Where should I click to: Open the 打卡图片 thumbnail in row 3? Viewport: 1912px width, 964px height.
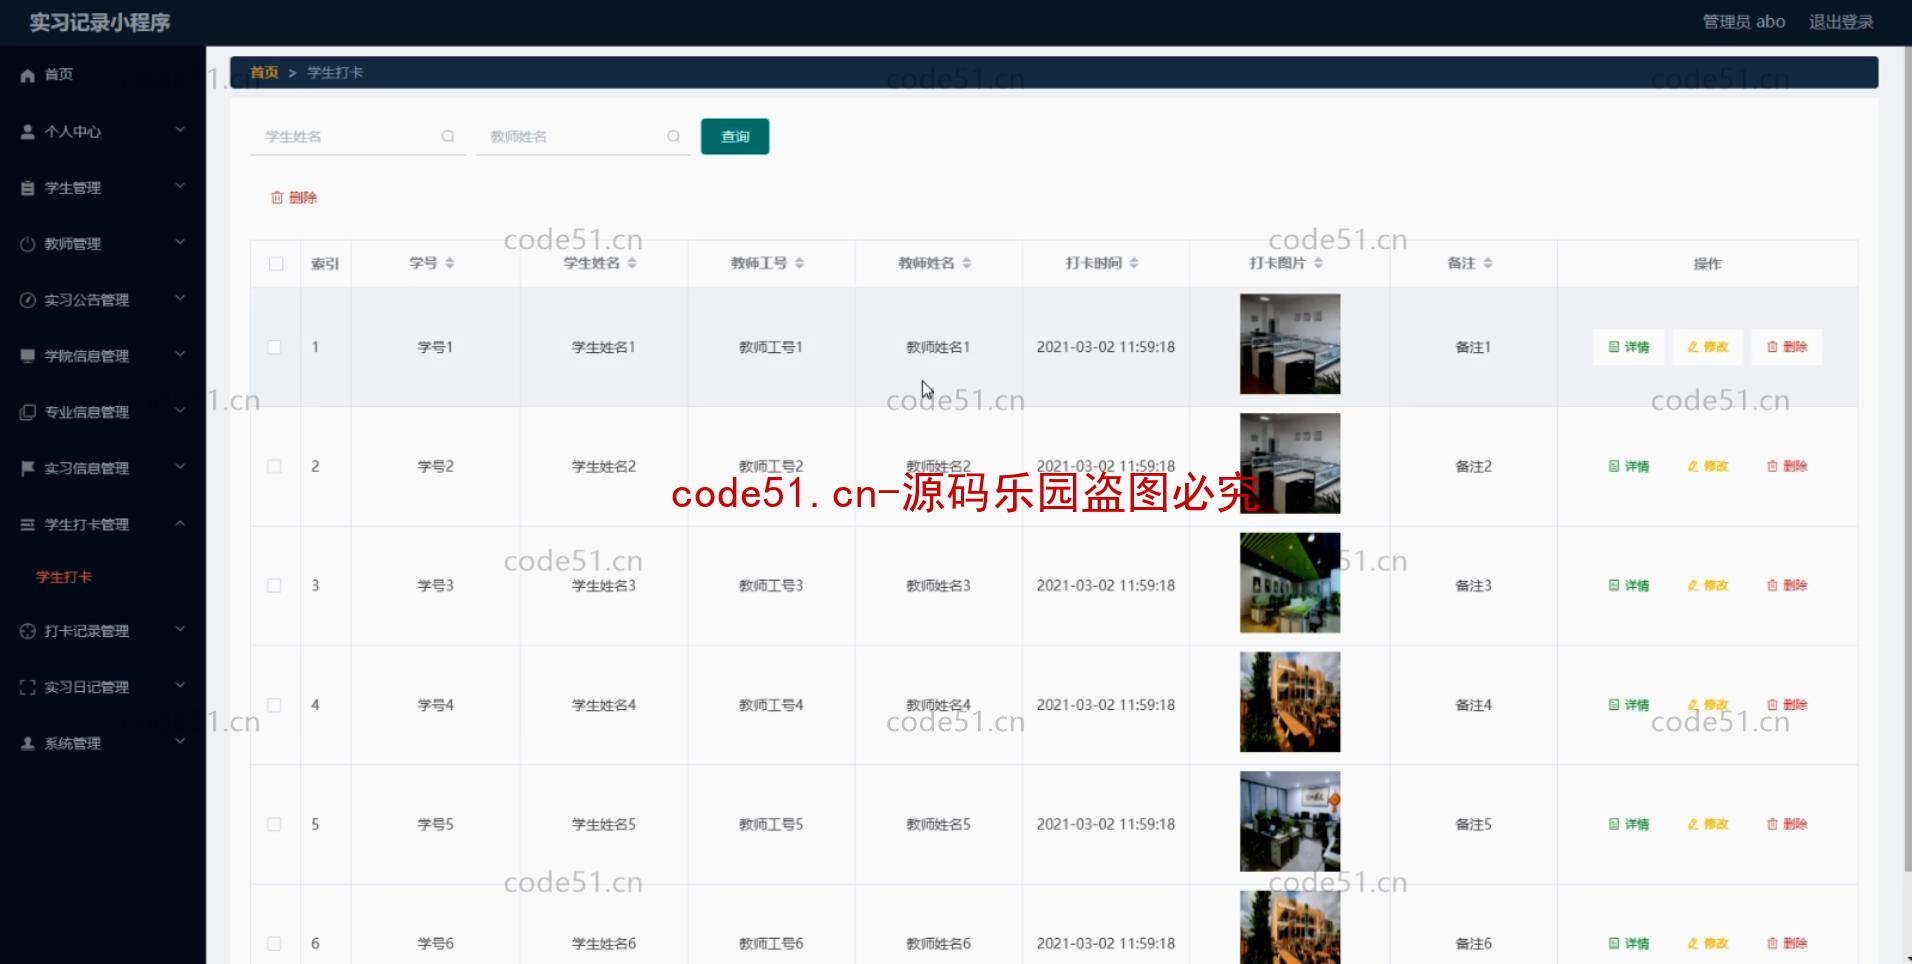tap(1290, 583)
